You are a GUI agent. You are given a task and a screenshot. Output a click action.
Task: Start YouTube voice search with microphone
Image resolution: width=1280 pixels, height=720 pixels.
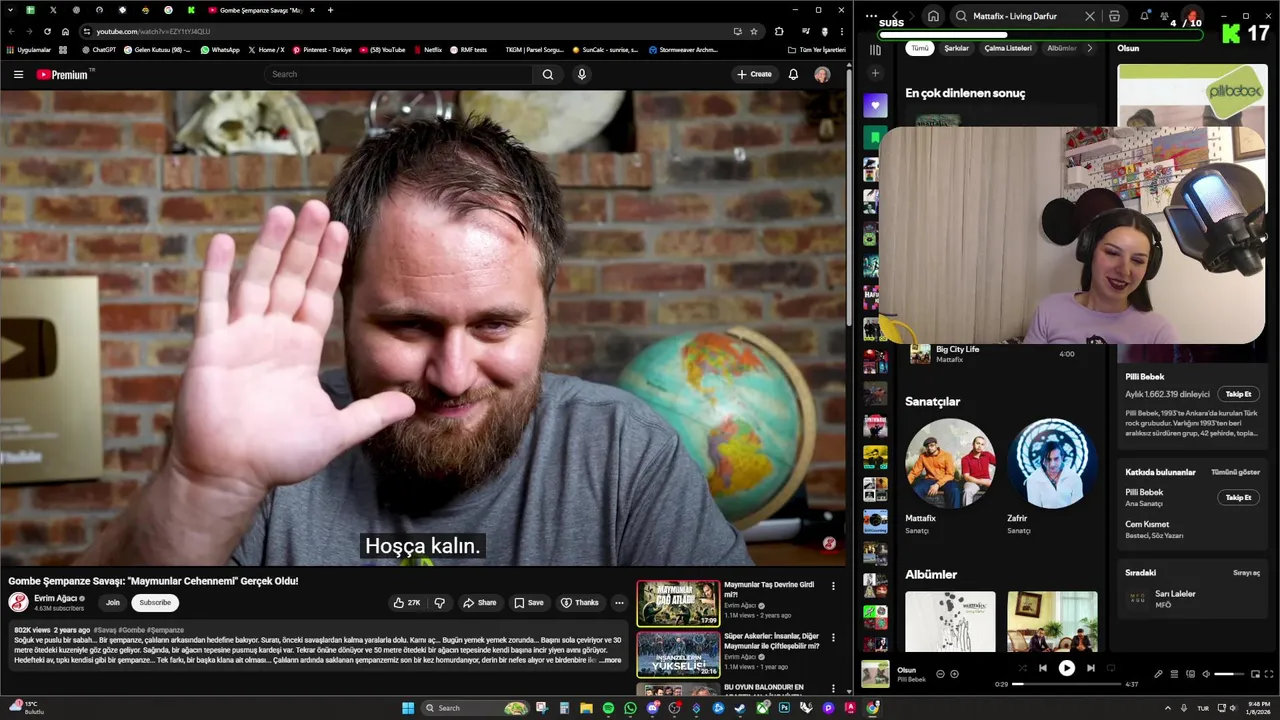tap(581, 74)
